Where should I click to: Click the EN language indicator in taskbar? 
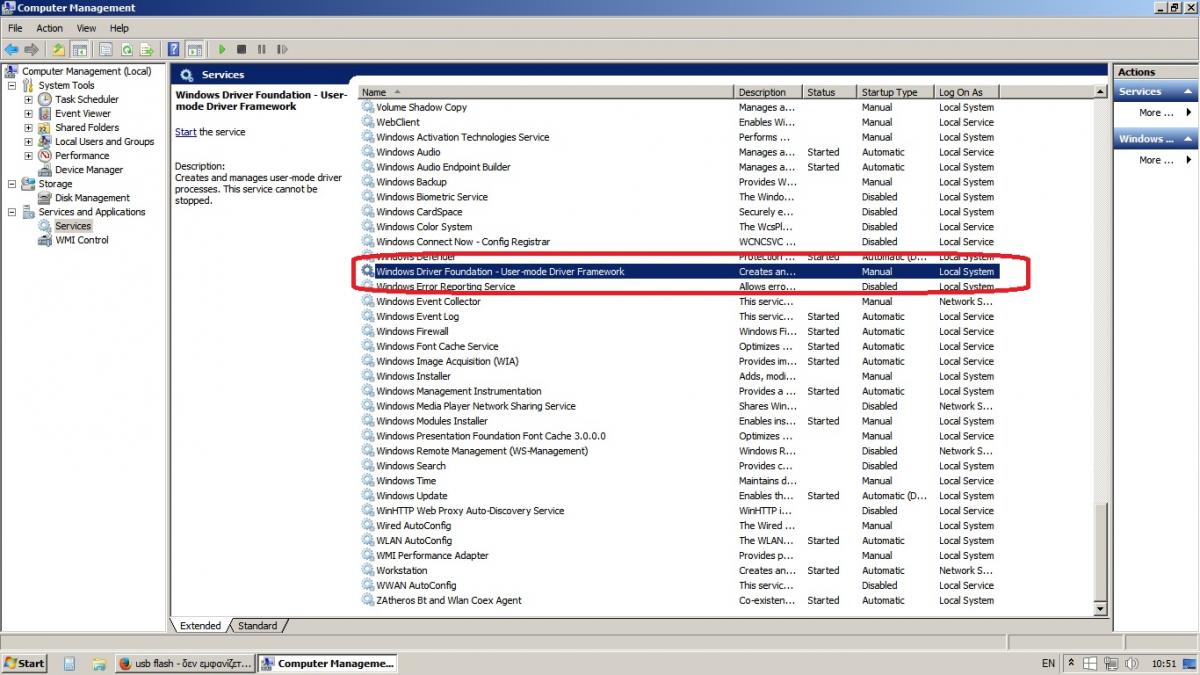pyautogui.click(x=1048, y=663)
